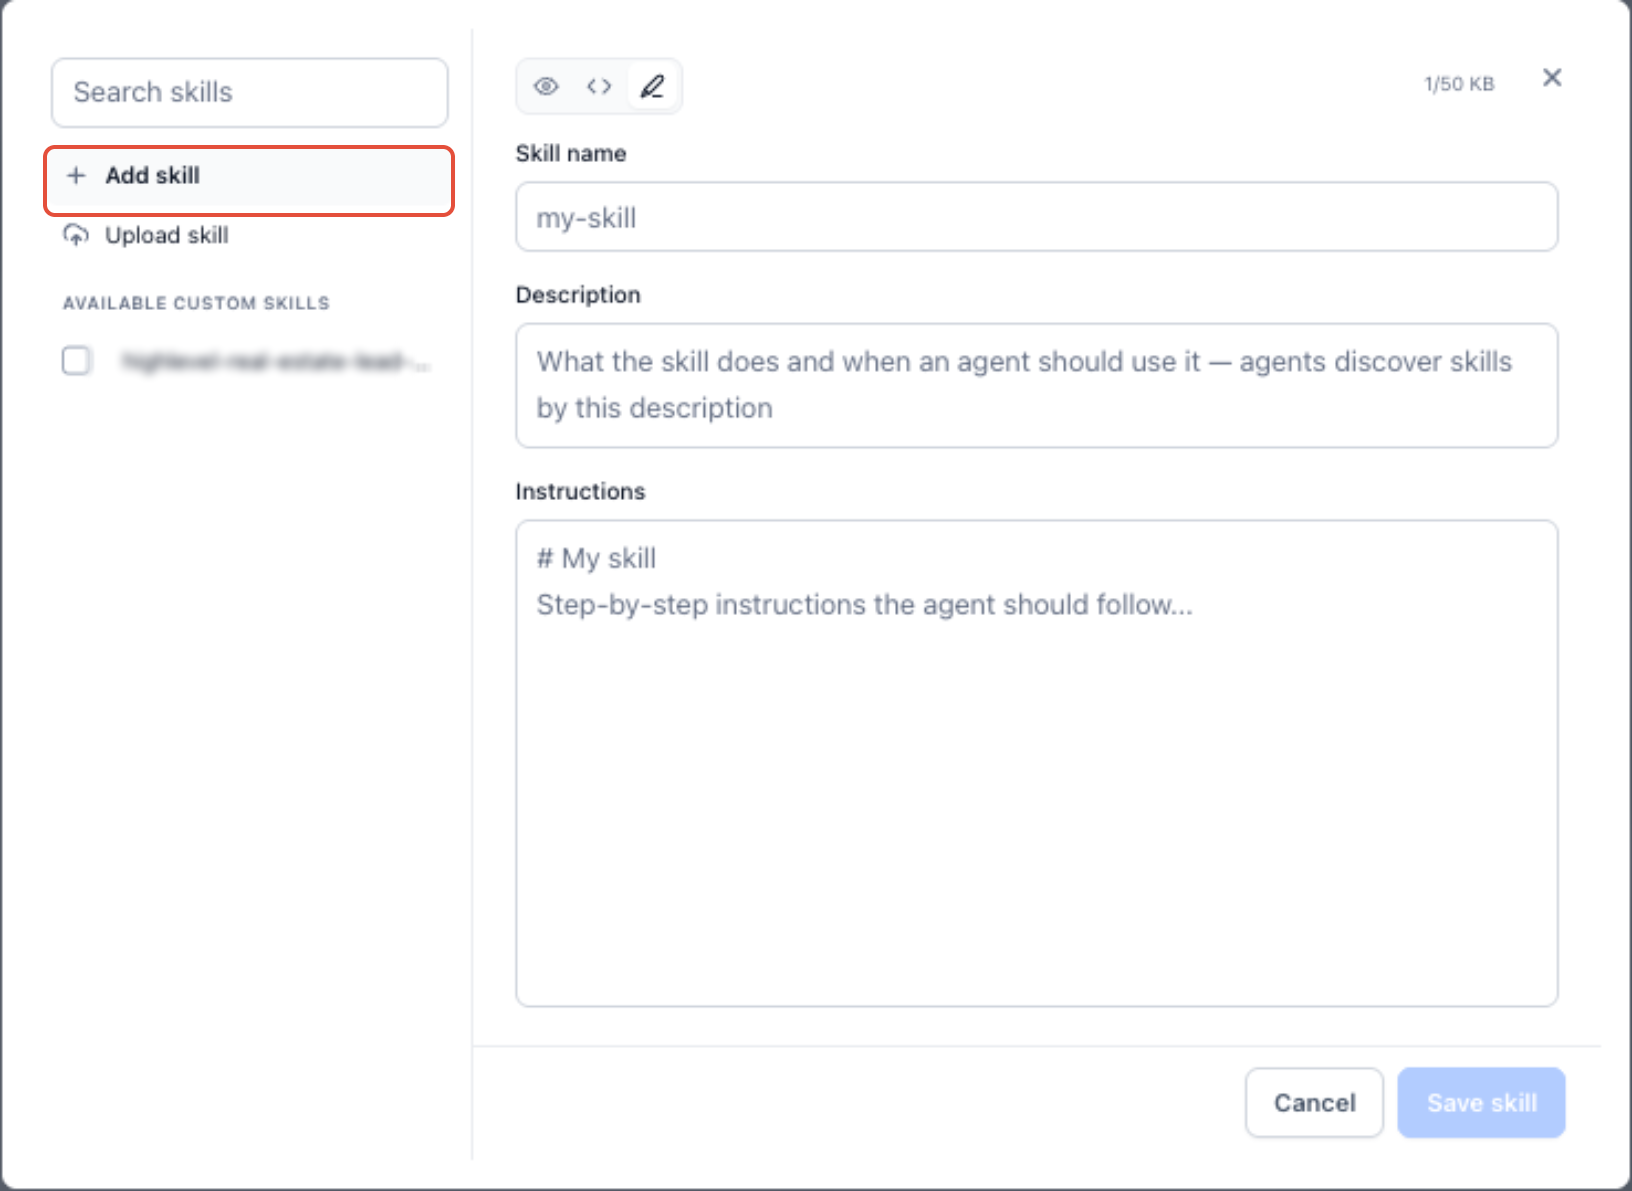Click the Instructions label

pyautogui.click(x=580, y=492)
